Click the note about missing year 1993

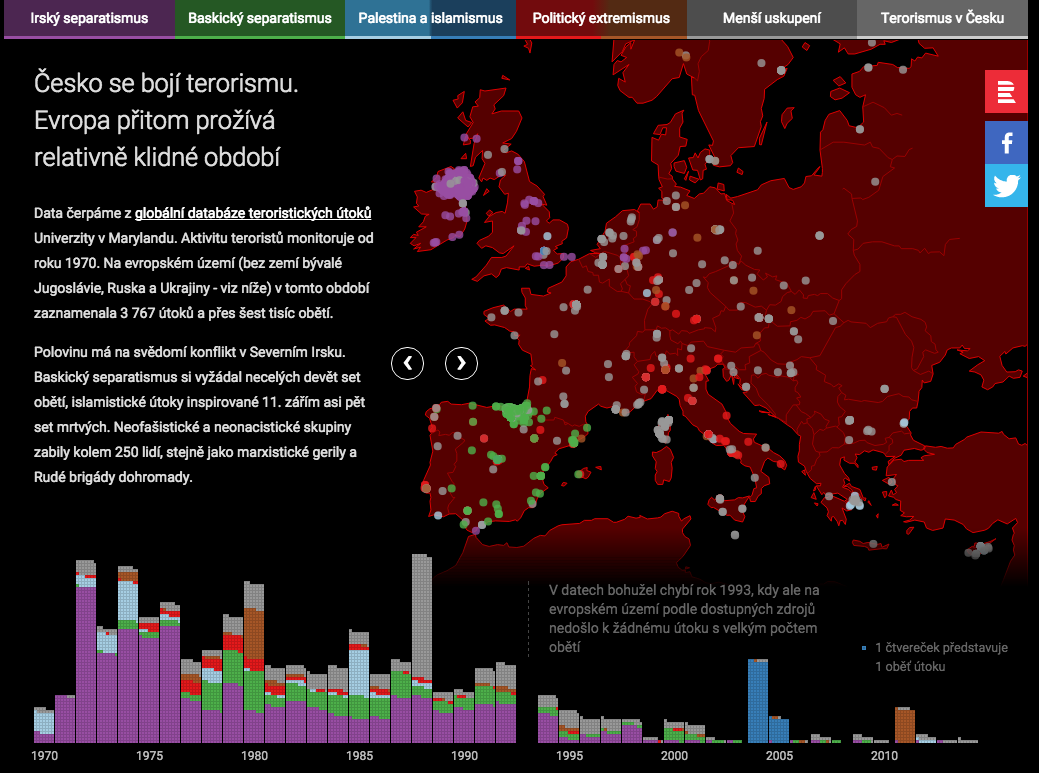pyautogui.click(x=684, y=618)
